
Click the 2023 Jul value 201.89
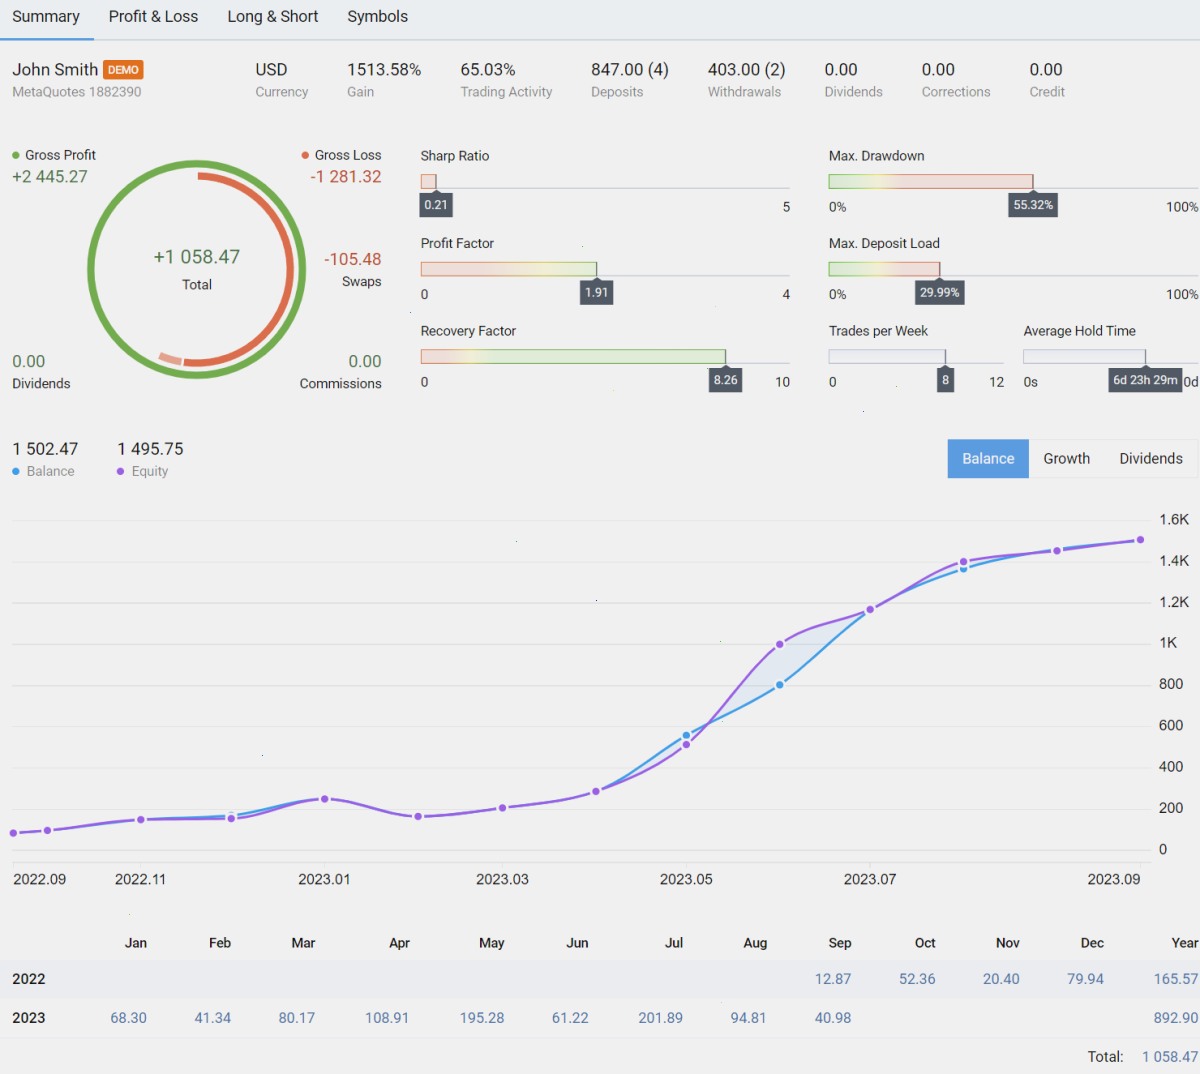tap(660, 1018)
